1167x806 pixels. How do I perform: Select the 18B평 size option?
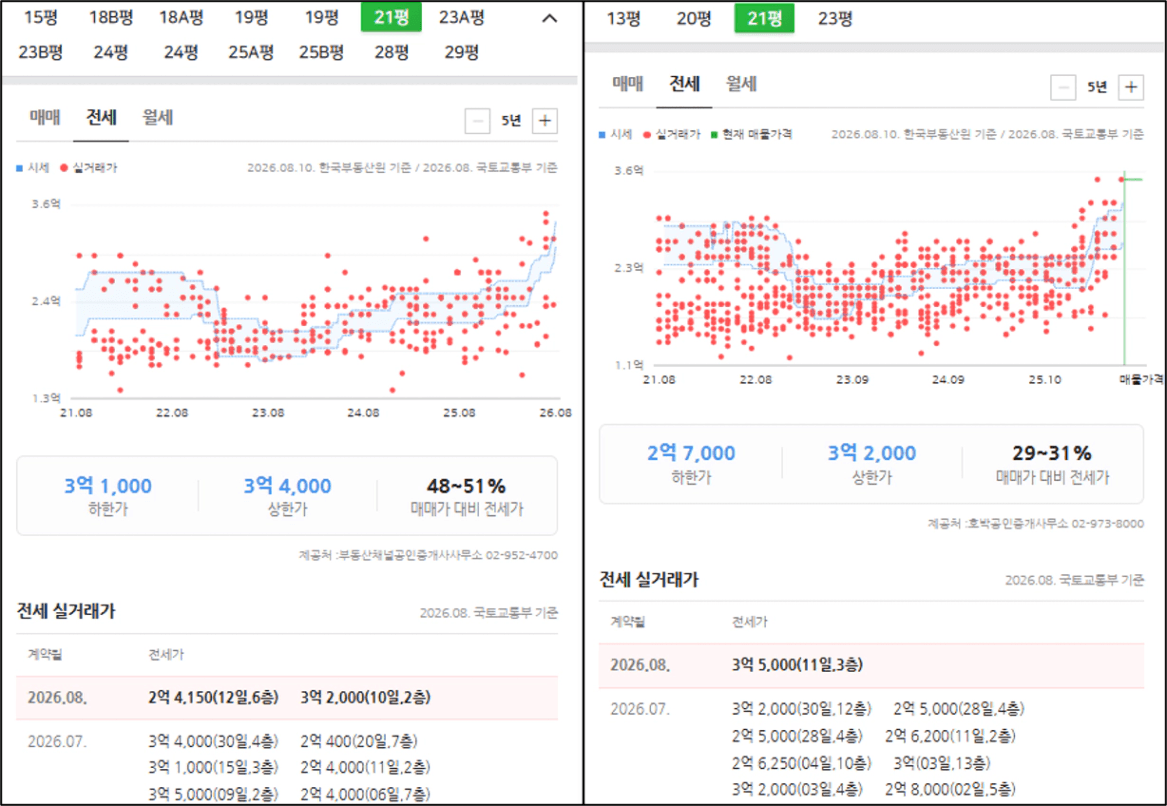tap(111, 18)
